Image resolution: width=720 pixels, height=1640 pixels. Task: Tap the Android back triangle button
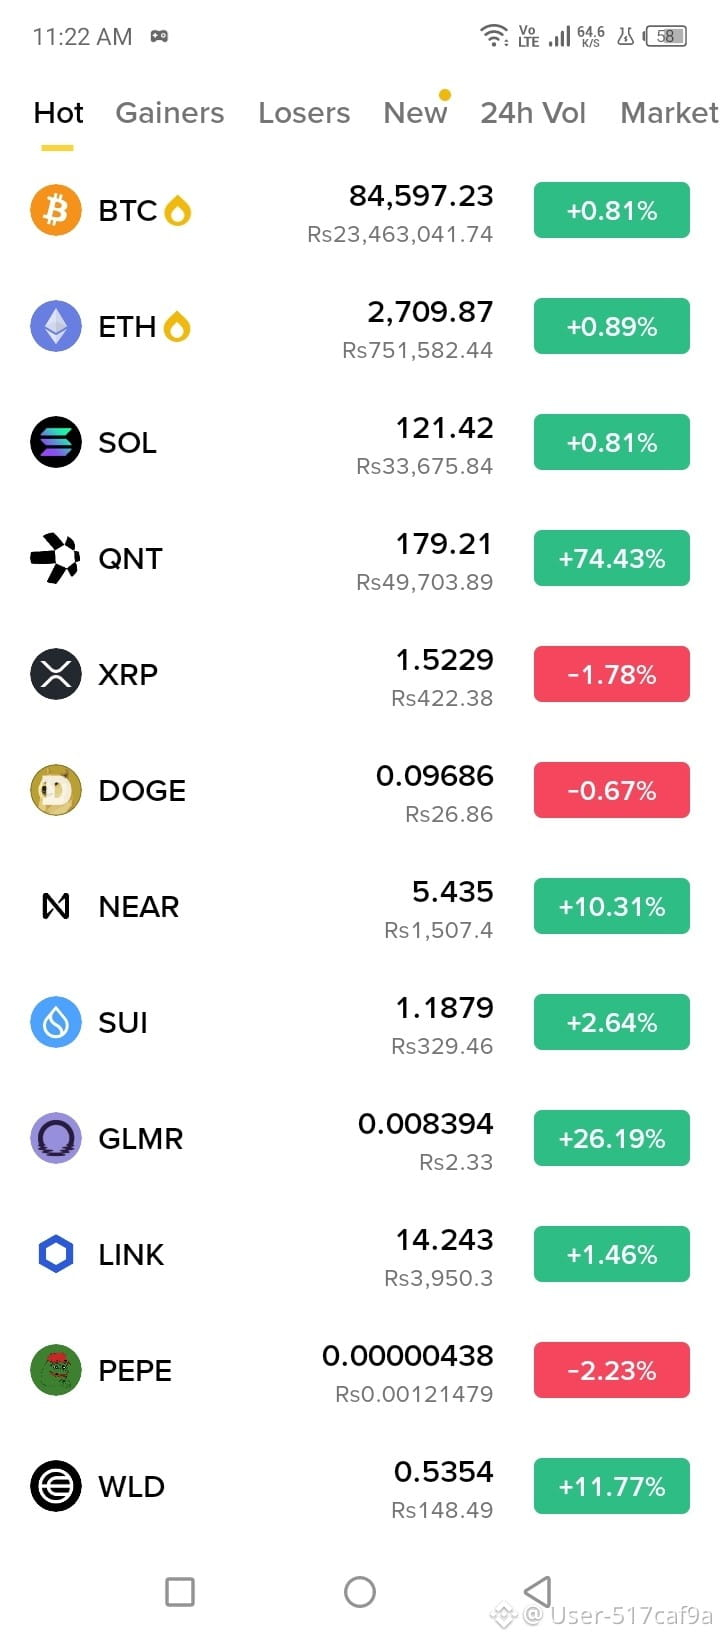coord(538,1591)
